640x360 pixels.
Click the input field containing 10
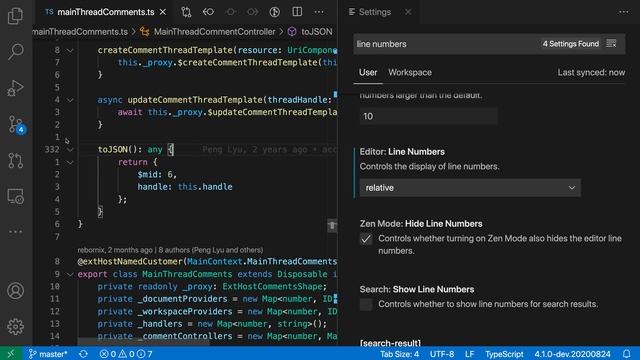tap(429, 116)
